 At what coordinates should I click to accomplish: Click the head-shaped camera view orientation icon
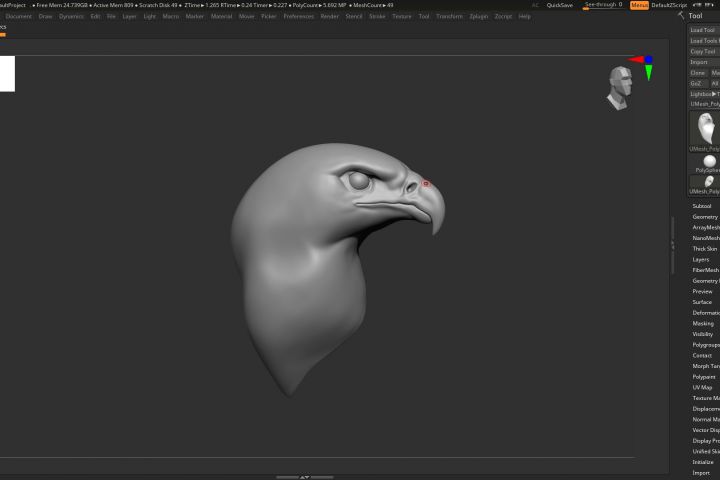618,87
